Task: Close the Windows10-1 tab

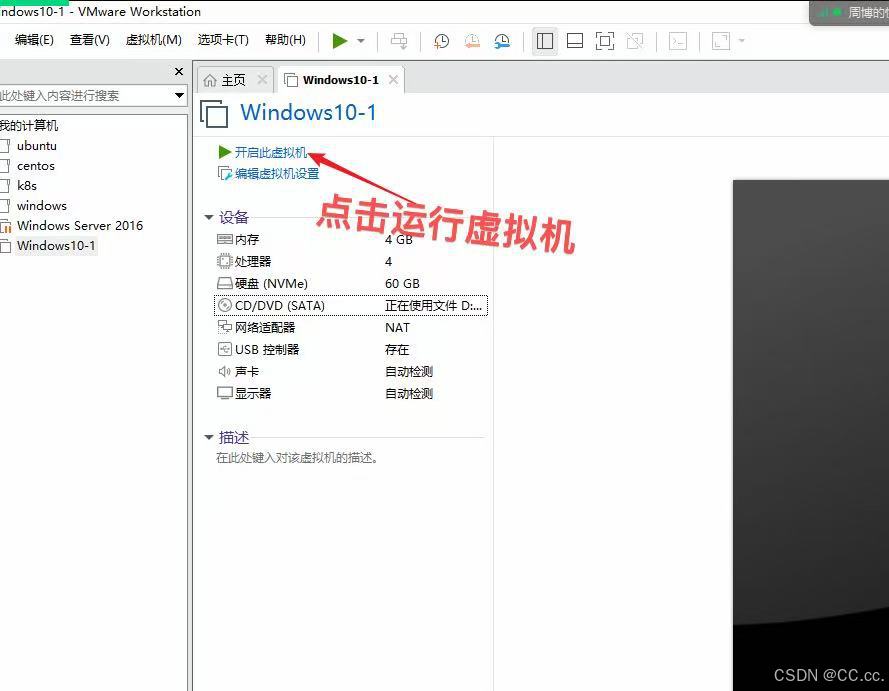Action: pyautogui.click(x=393, y=80)
